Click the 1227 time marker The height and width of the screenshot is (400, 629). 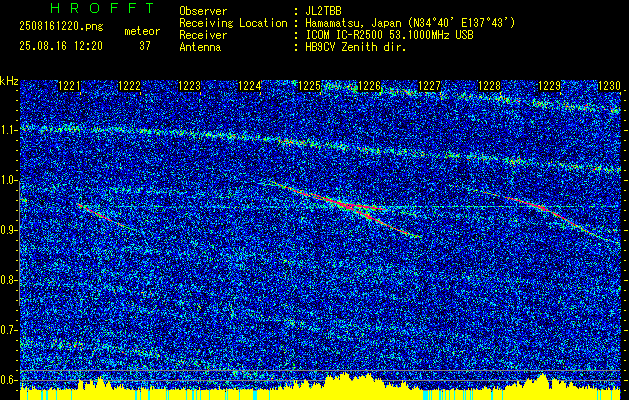[430, 85]
